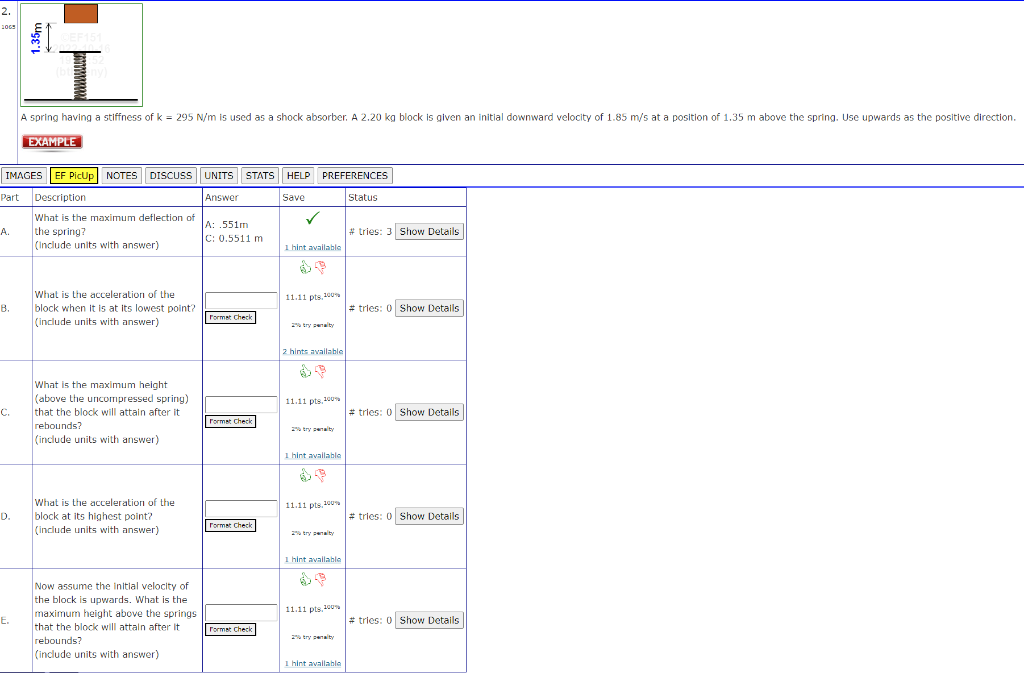Show Details for part C
Screen dimensions: 1024x673
point(429,413)
